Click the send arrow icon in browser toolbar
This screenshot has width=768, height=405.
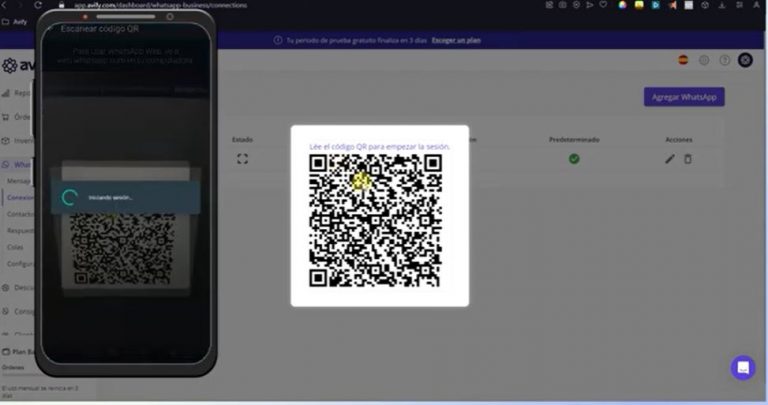point(590,5)
